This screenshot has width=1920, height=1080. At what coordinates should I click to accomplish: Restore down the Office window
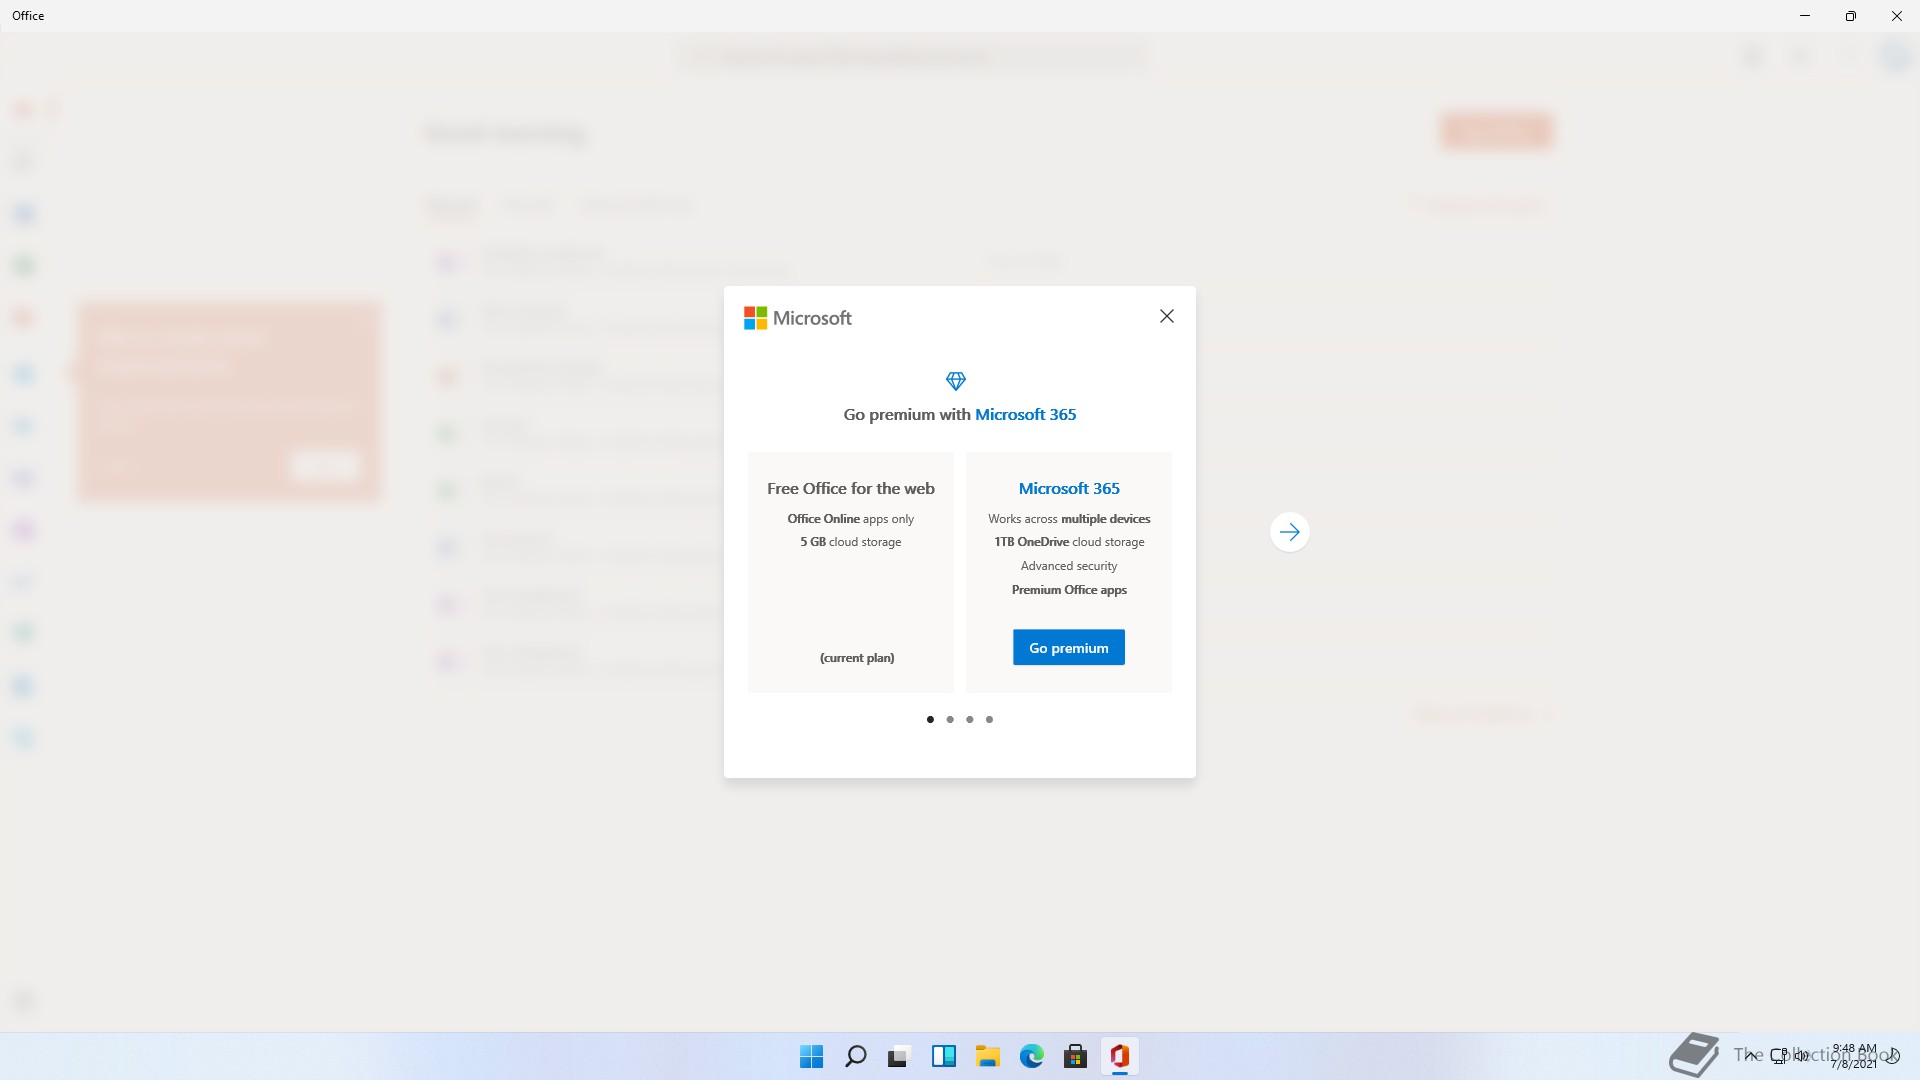point(1850,16)
